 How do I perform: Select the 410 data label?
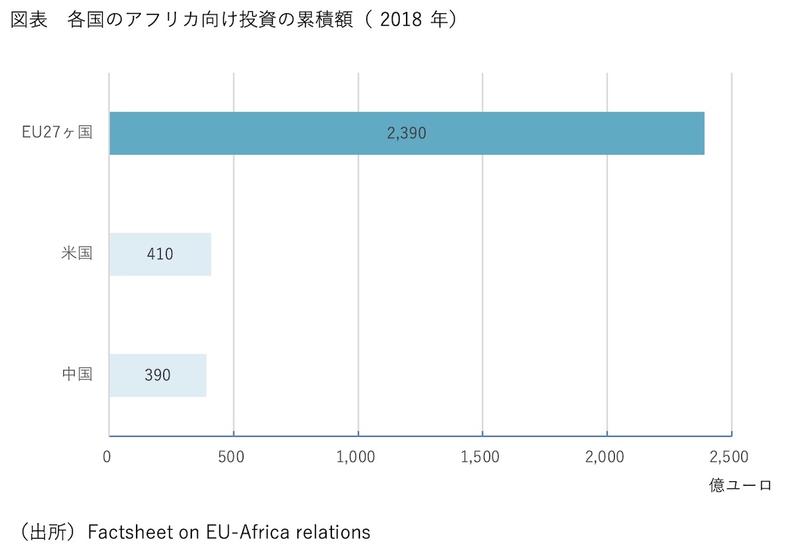pos(159,254)
